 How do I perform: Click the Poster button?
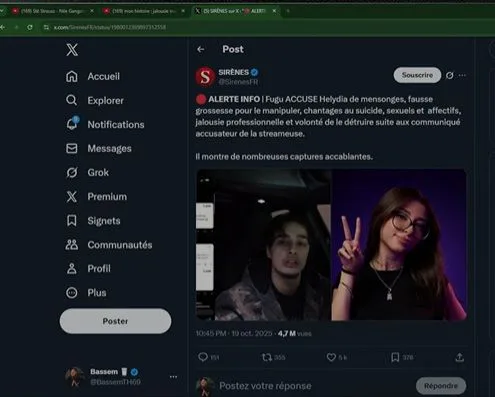tap(115, 321)
